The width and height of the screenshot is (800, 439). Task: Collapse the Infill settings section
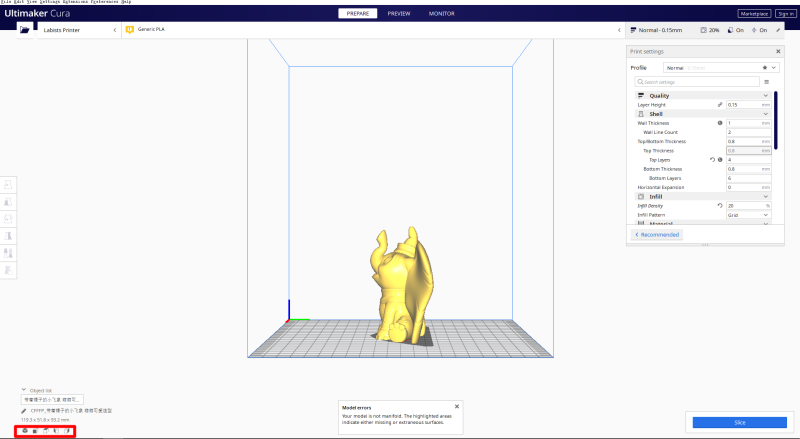(765, 197)
